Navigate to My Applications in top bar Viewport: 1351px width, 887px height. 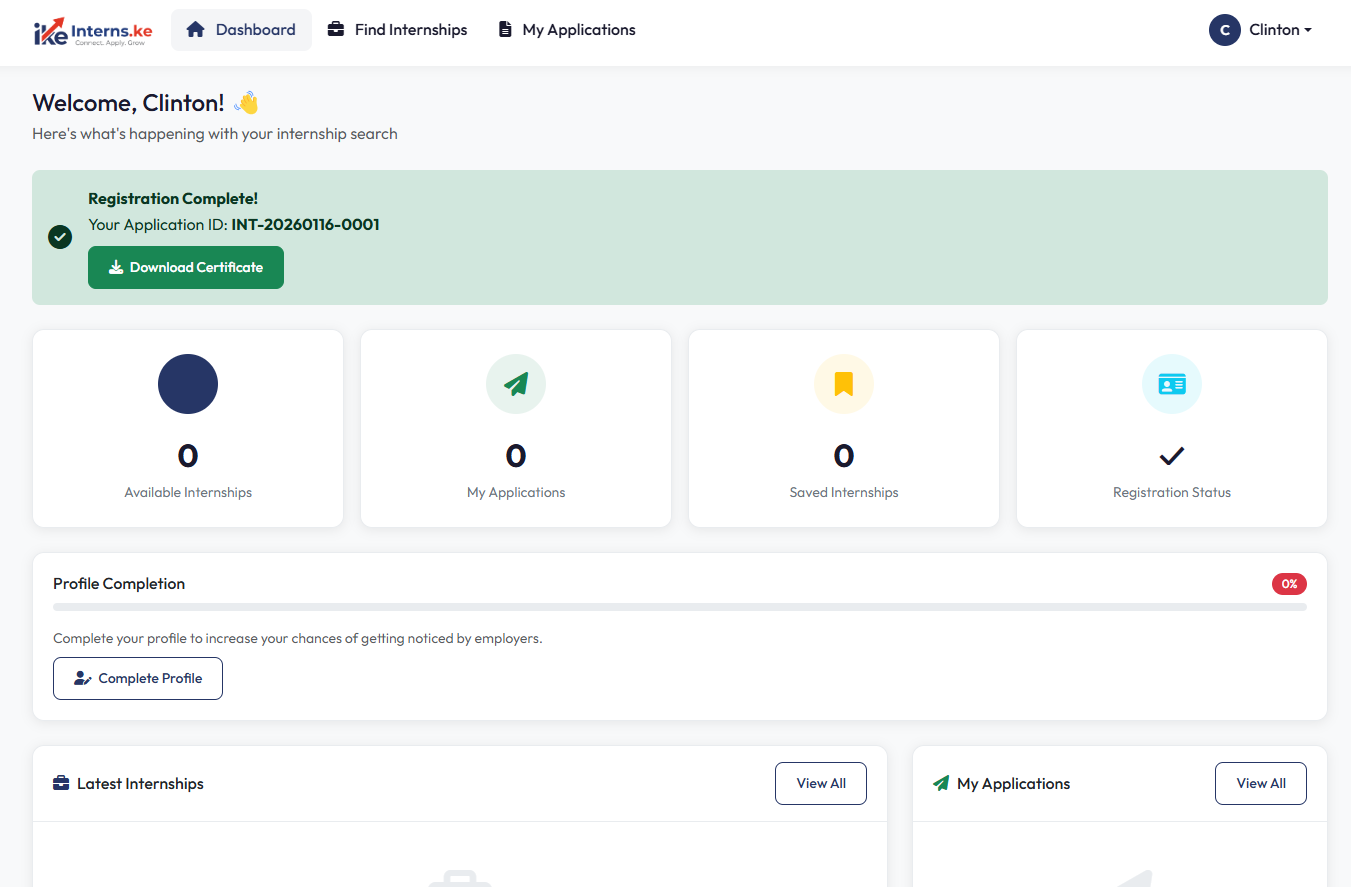567,30
